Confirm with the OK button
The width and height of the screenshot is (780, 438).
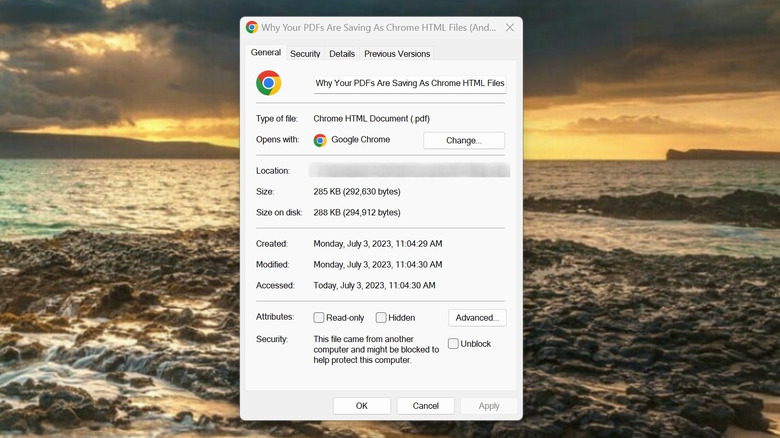361,406
